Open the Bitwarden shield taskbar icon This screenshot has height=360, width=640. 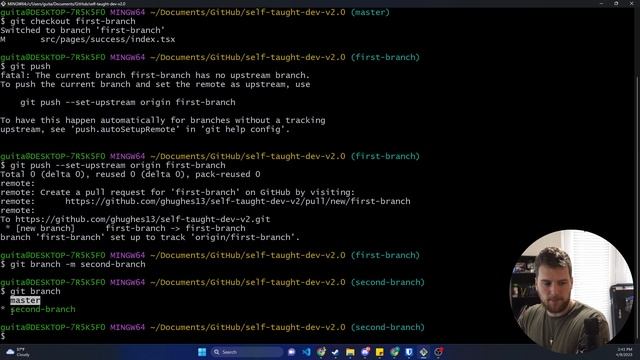click(x=409, y=352)
